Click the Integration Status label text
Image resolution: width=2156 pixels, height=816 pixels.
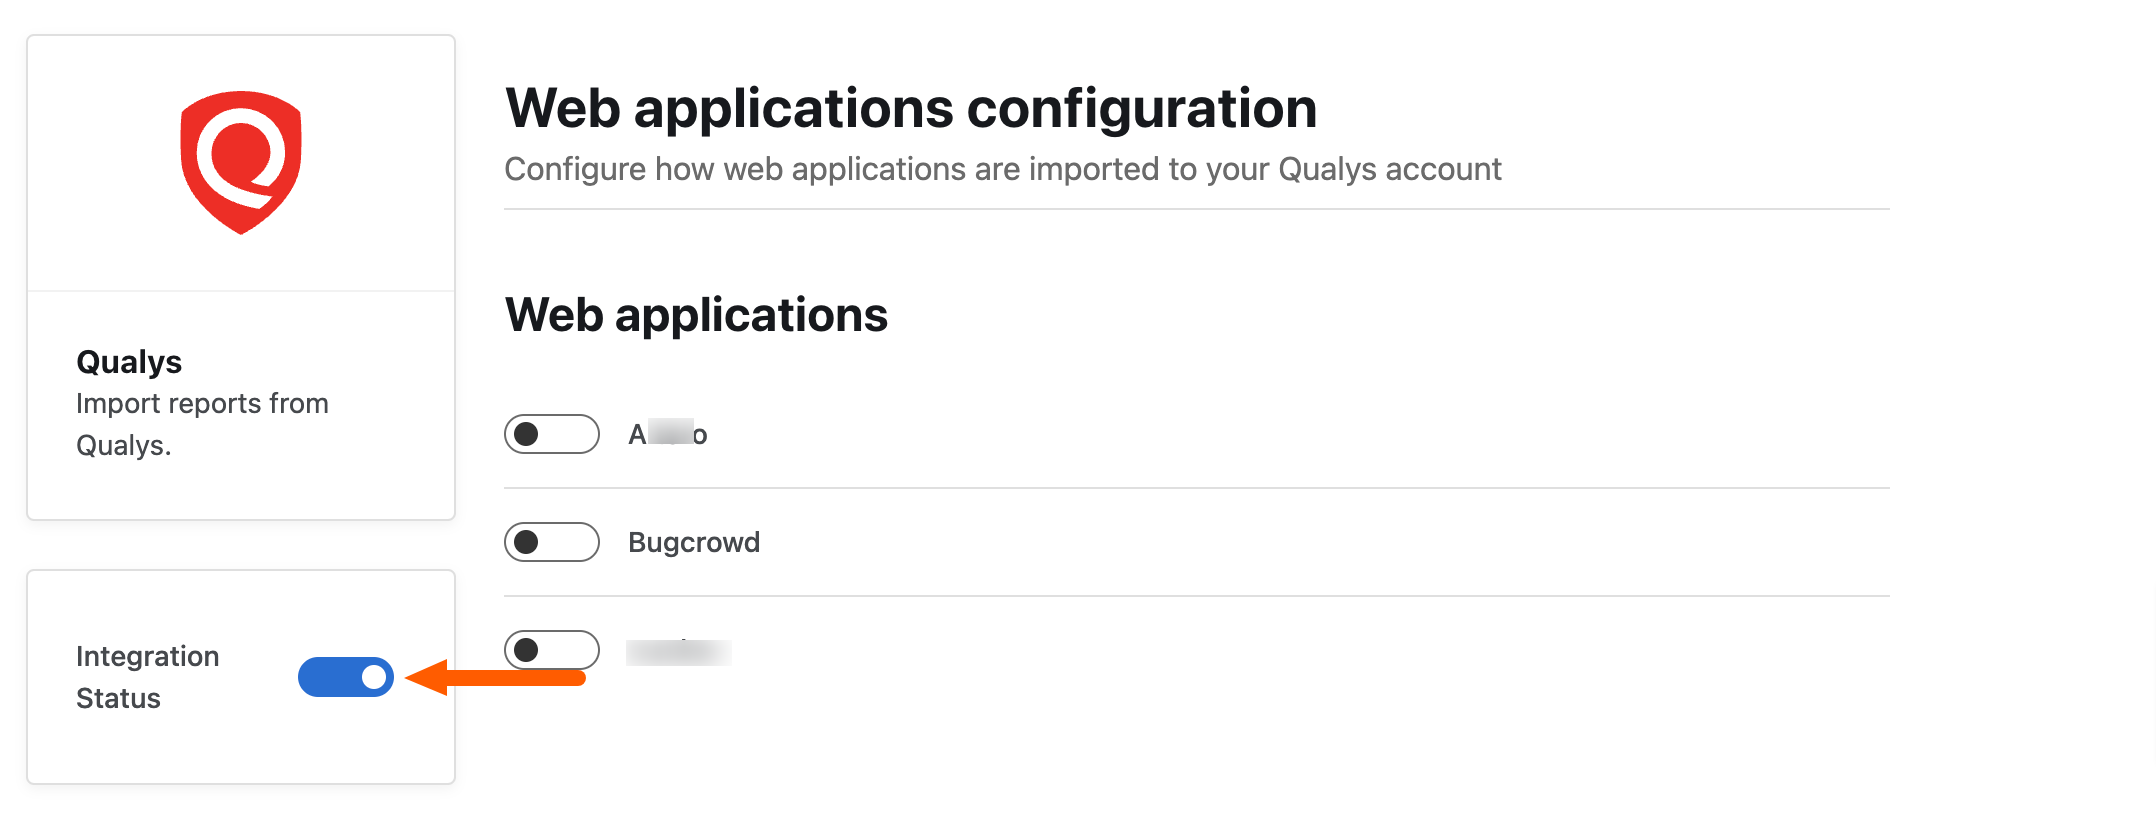coord(148,677)
